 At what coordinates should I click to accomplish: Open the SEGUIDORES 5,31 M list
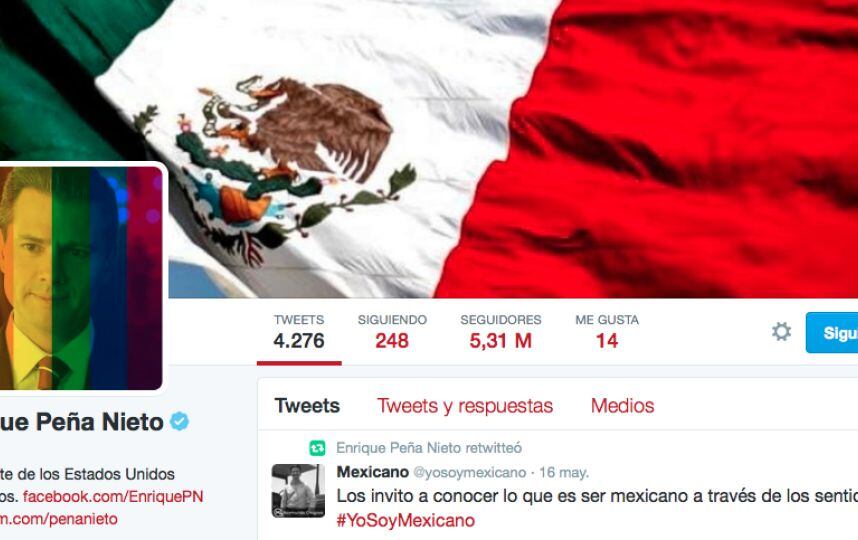pyautogui.click(x=501, y=332)
